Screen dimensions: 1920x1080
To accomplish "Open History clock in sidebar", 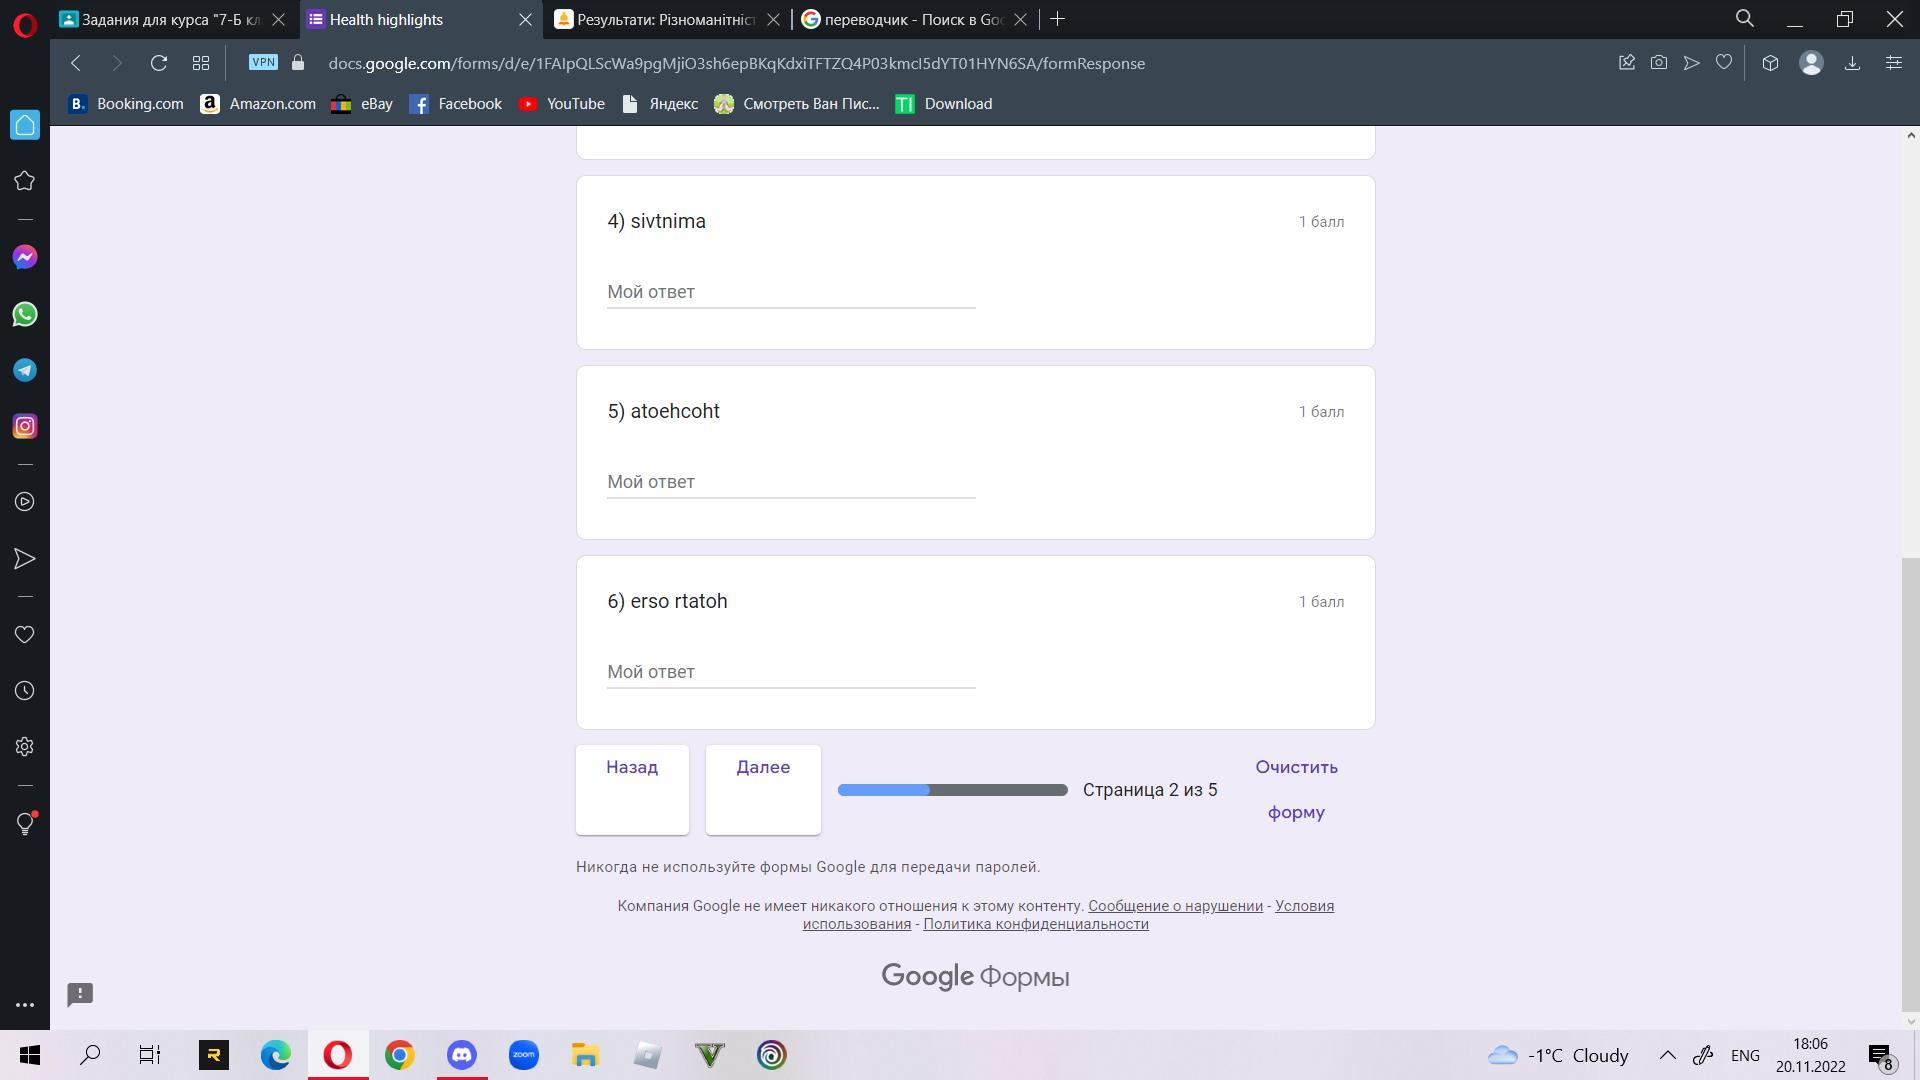I will tap(25, 691).
